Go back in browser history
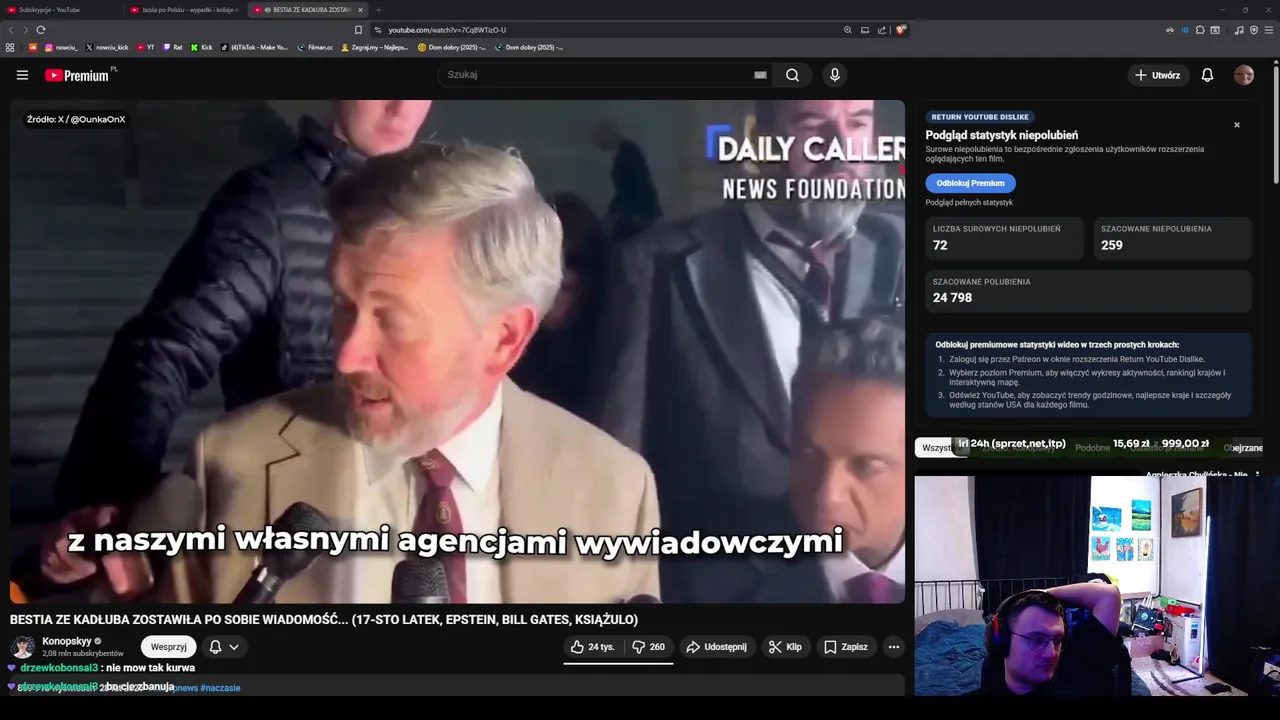Screen dimensions: 1280x720 (10, 30)
